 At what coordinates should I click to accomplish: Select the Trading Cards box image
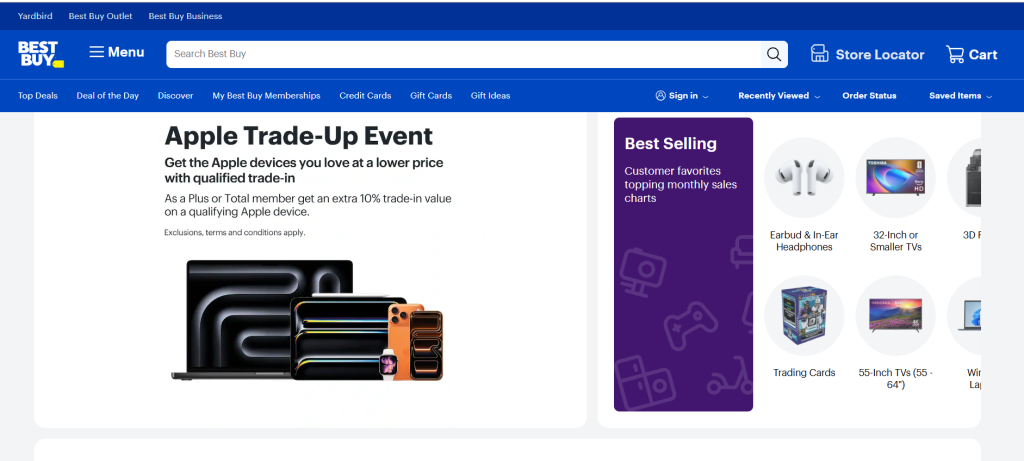pos(804,315)
